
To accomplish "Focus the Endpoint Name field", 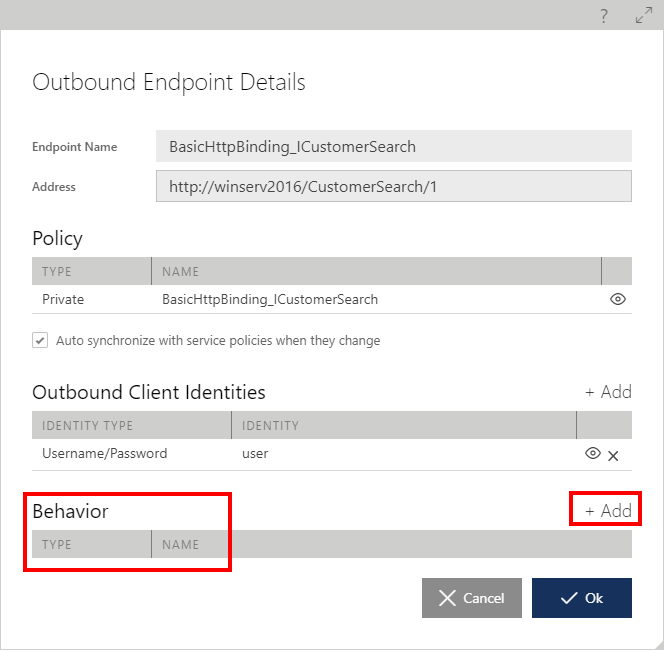I will (394, 147).
